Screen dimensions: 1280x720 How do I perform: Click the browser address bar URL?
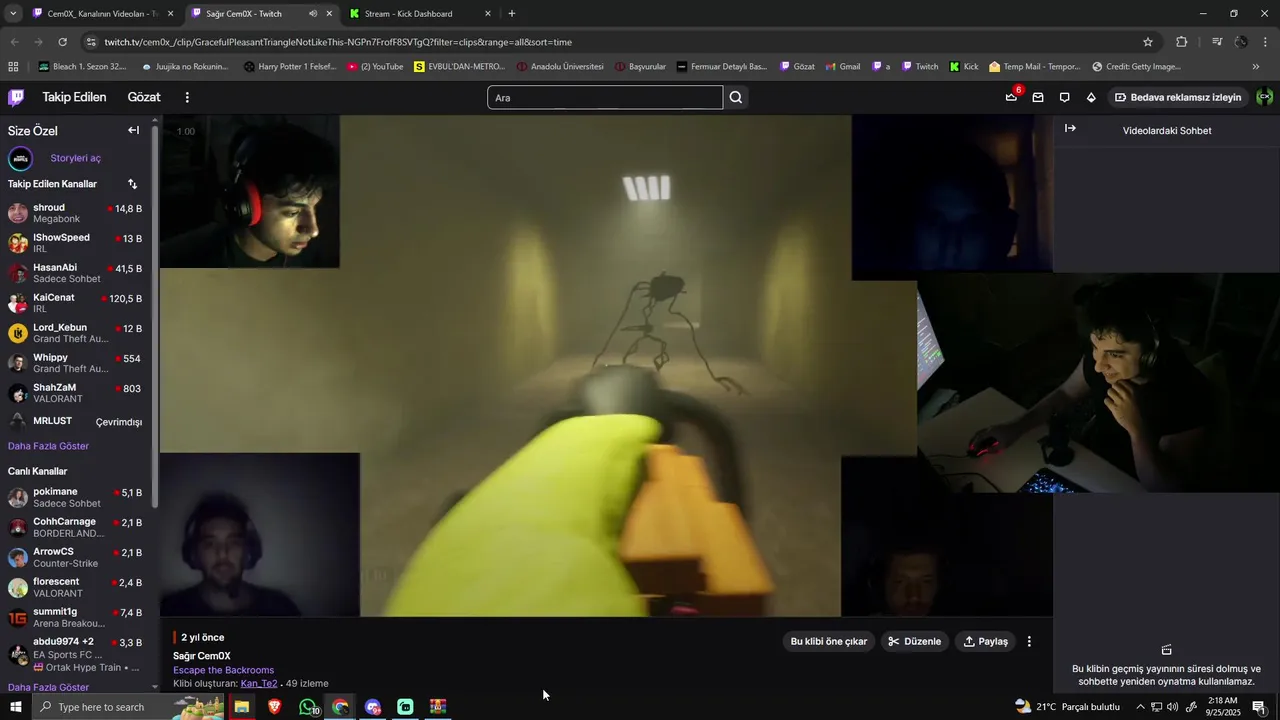pos(338,42)
